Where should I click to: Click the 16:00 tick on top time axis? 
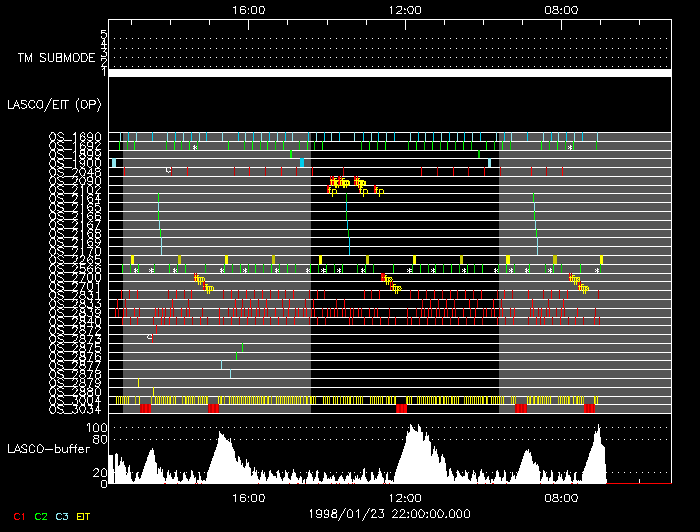[248, 9]
